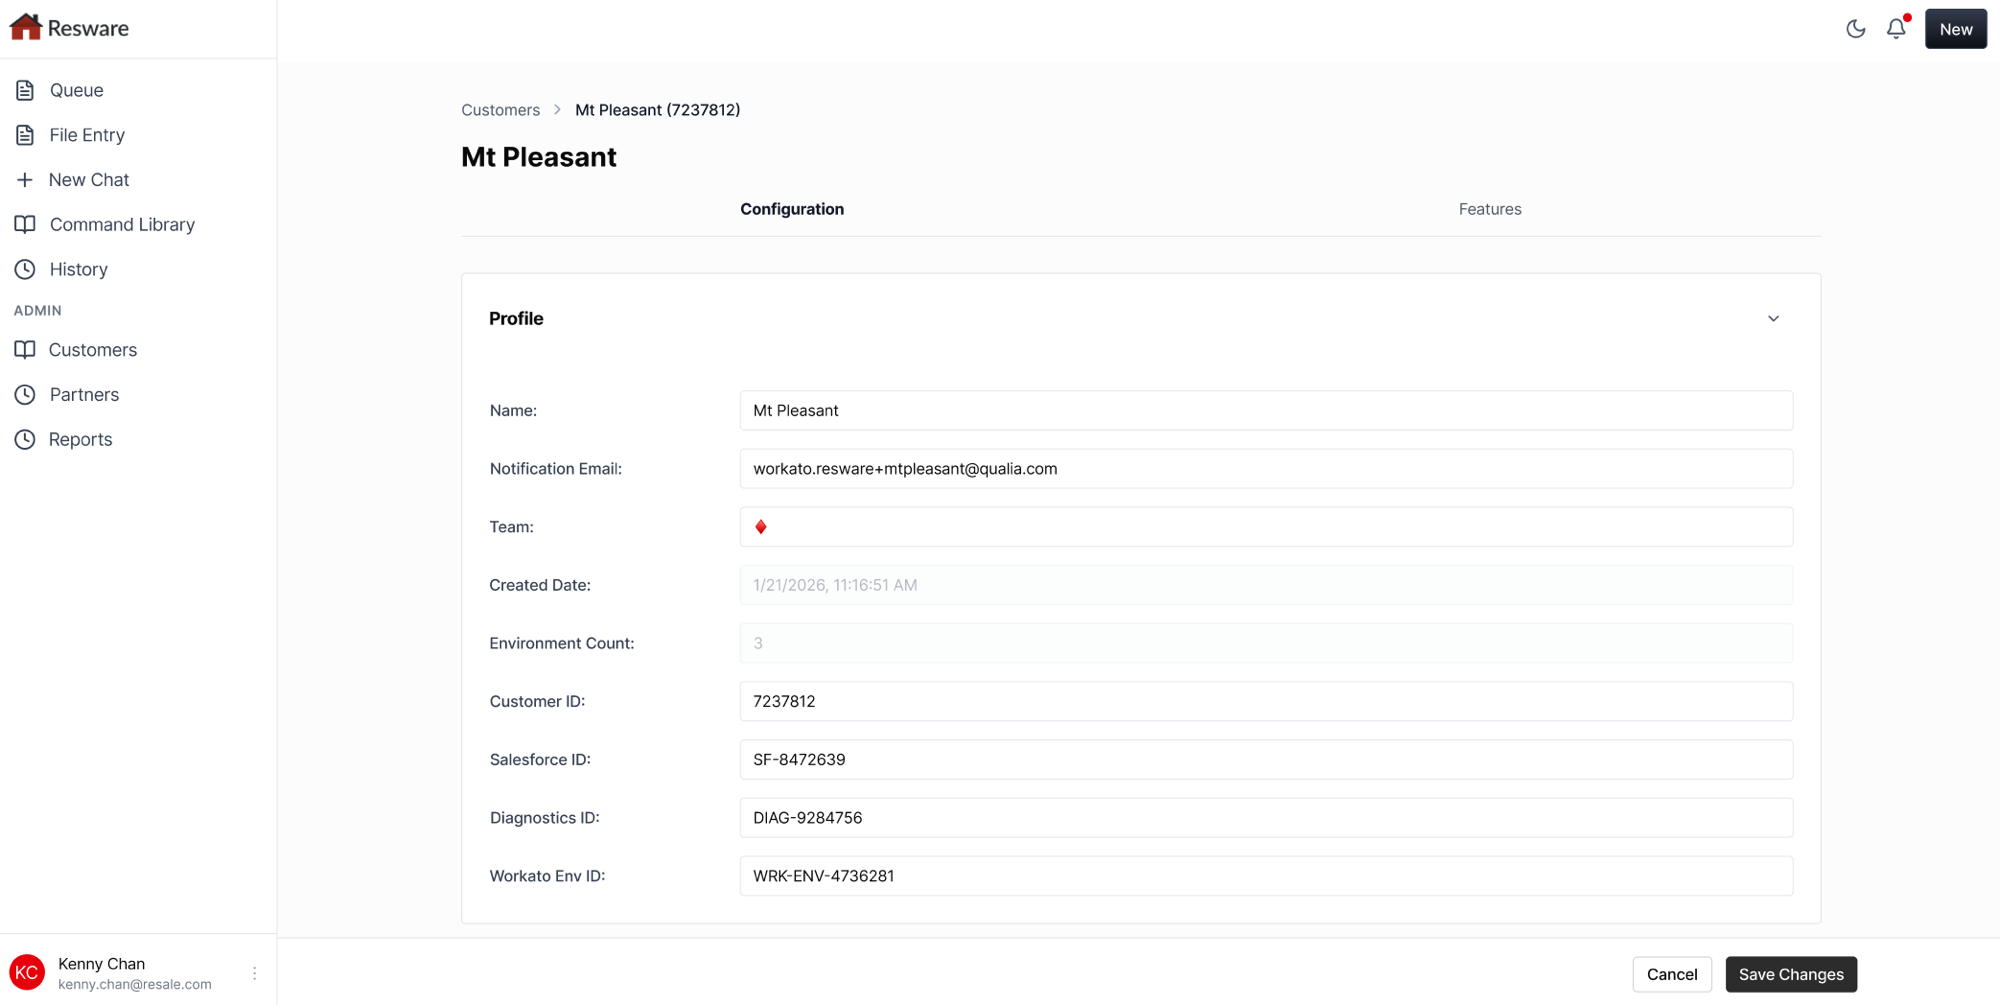Screen dimensions: 2000x1005
Task: Click the 'ADMIN' sidebar section label
Action: coord(38,310)
